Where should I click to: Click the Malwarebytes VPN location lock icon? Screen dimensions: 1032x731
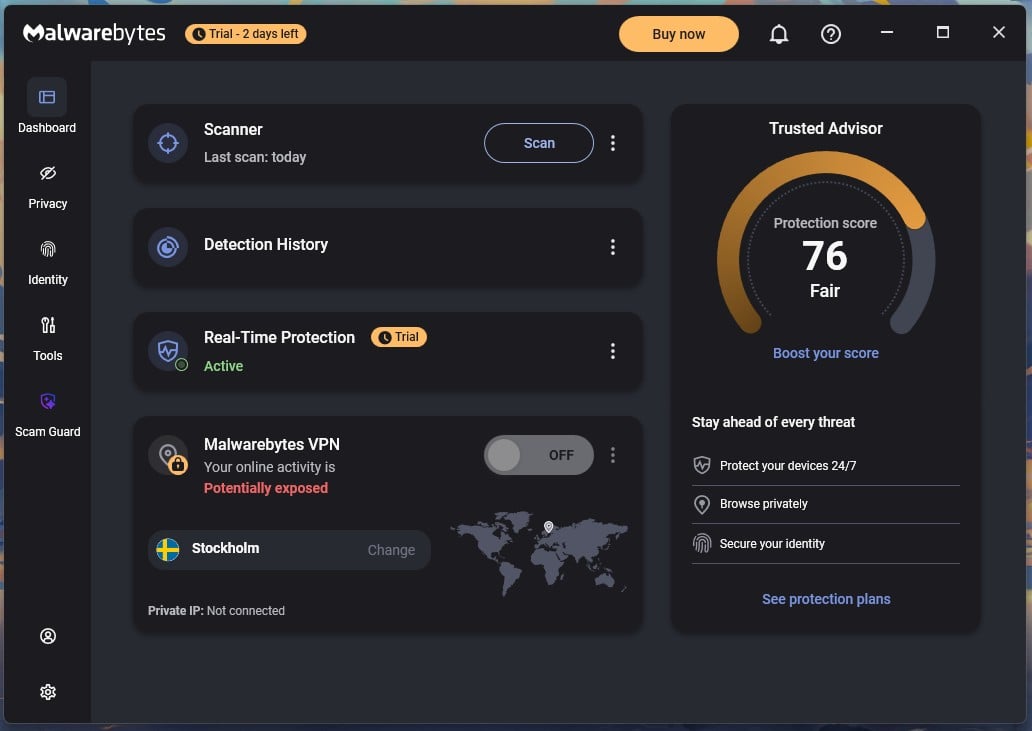pyautogui.click(x=168, y=455)
